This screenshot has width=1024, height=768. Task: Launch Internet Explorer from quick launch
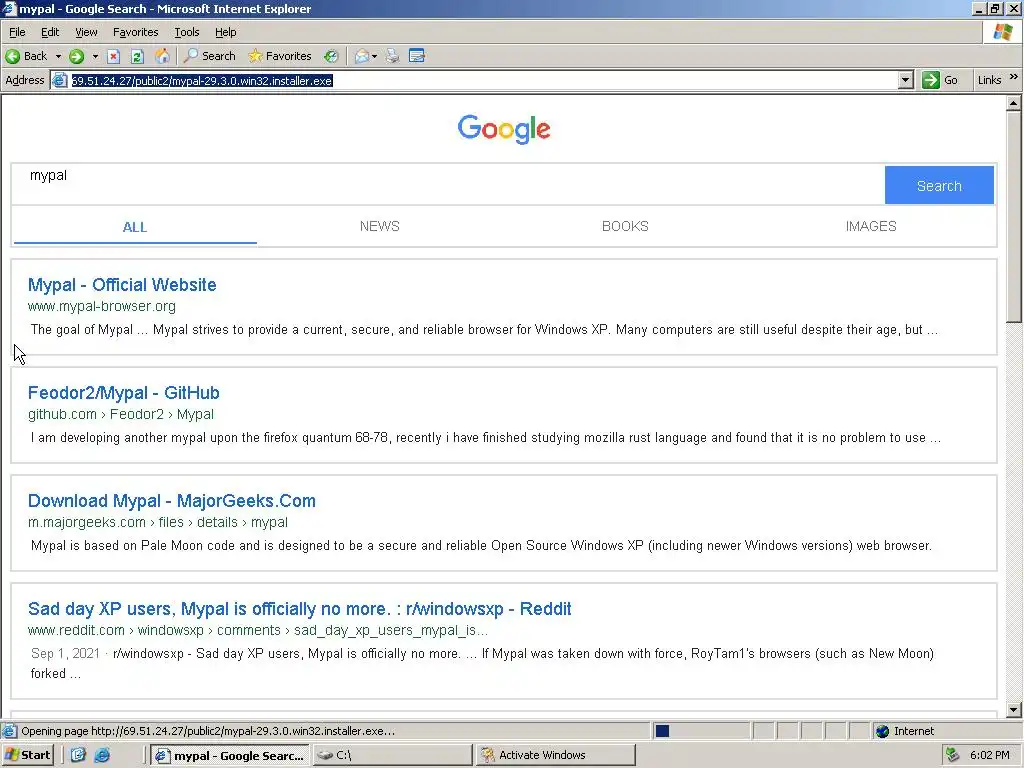click(x=102, y=755)
